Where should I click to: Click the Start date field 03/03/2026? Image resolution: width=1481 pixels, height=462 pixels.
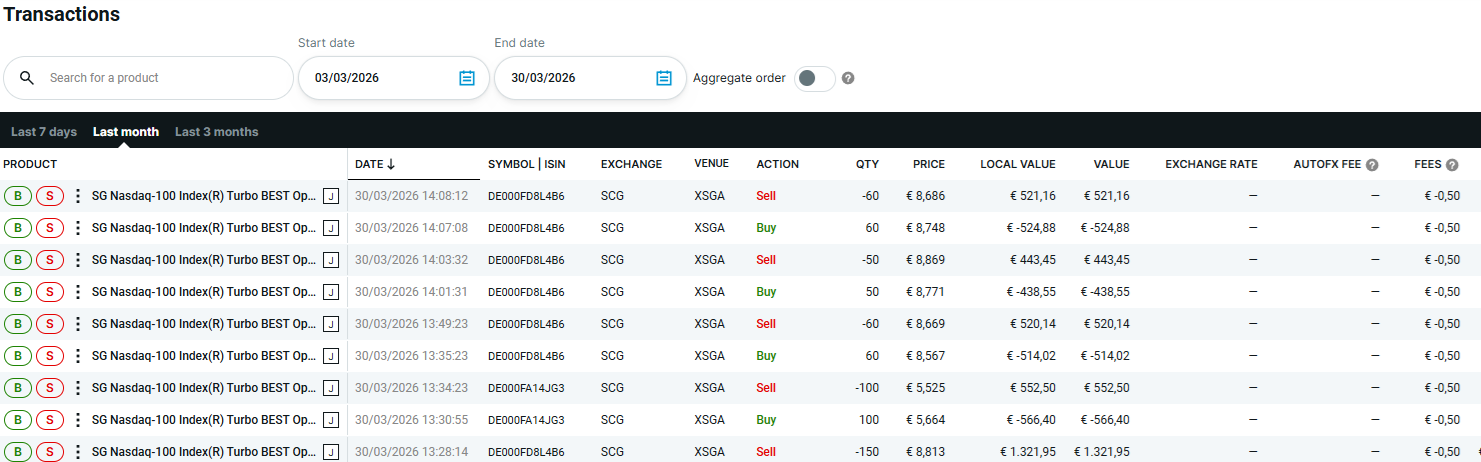coord(394,78)
